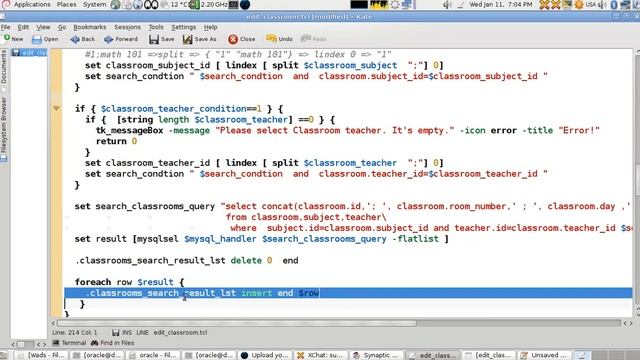Switch to Synaptic taskbar window
The width and height of the screenshot is (640, 360).
pos(377,355)
